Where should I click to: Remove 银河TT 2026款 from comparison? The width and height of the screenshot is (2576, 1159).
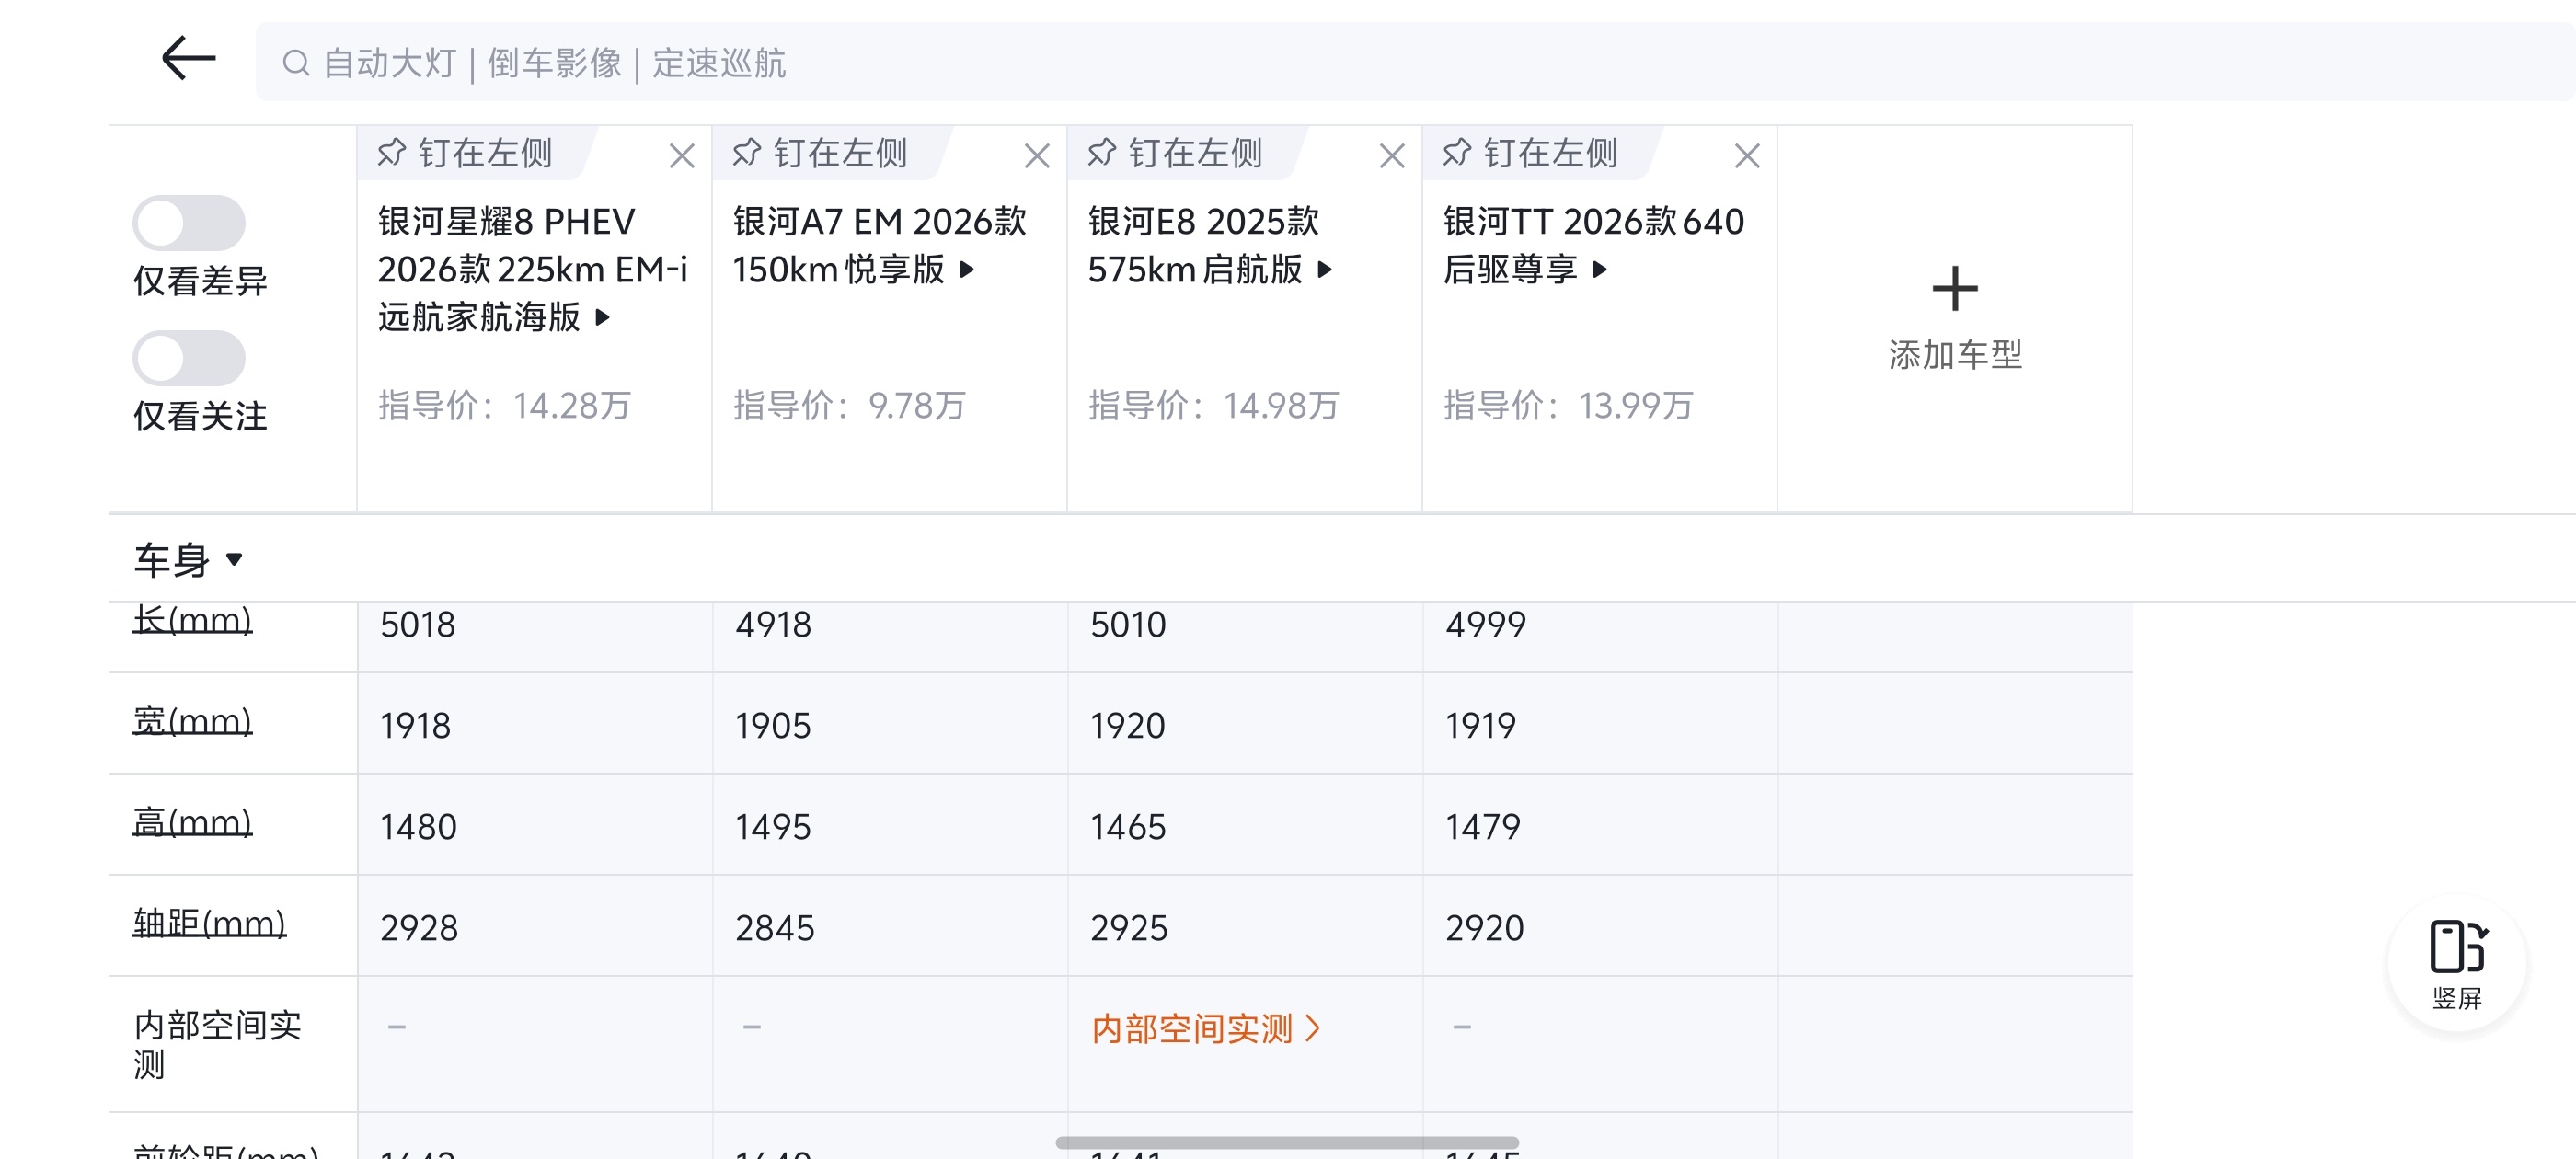(1747, 156)
